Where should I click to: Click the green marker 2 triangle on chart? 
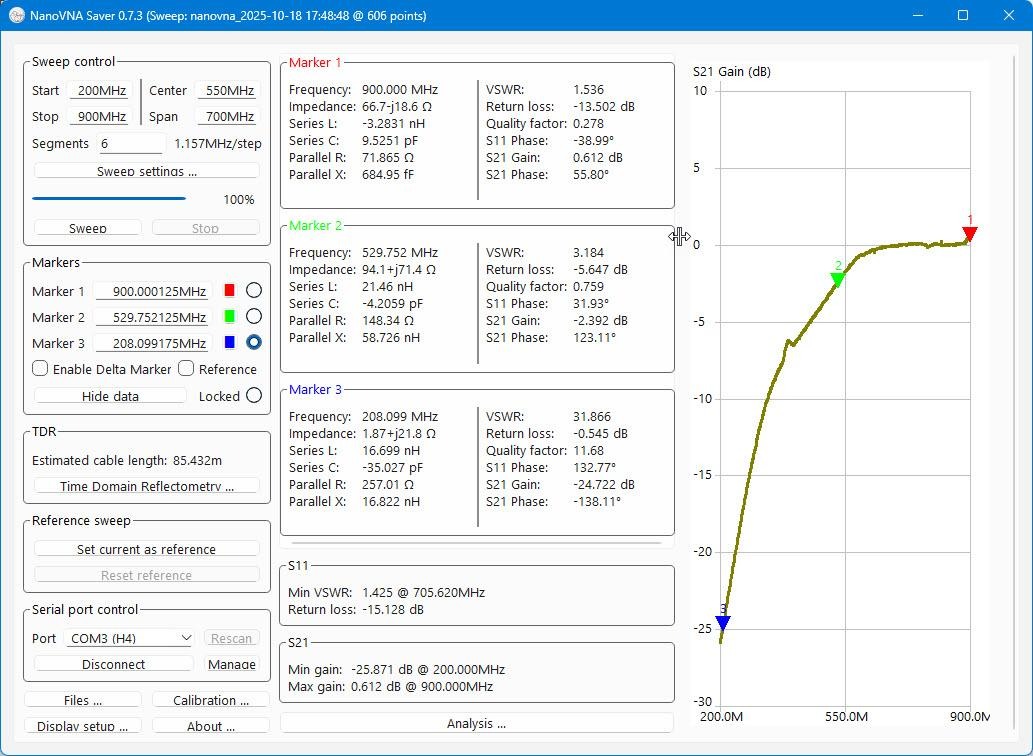837,279
